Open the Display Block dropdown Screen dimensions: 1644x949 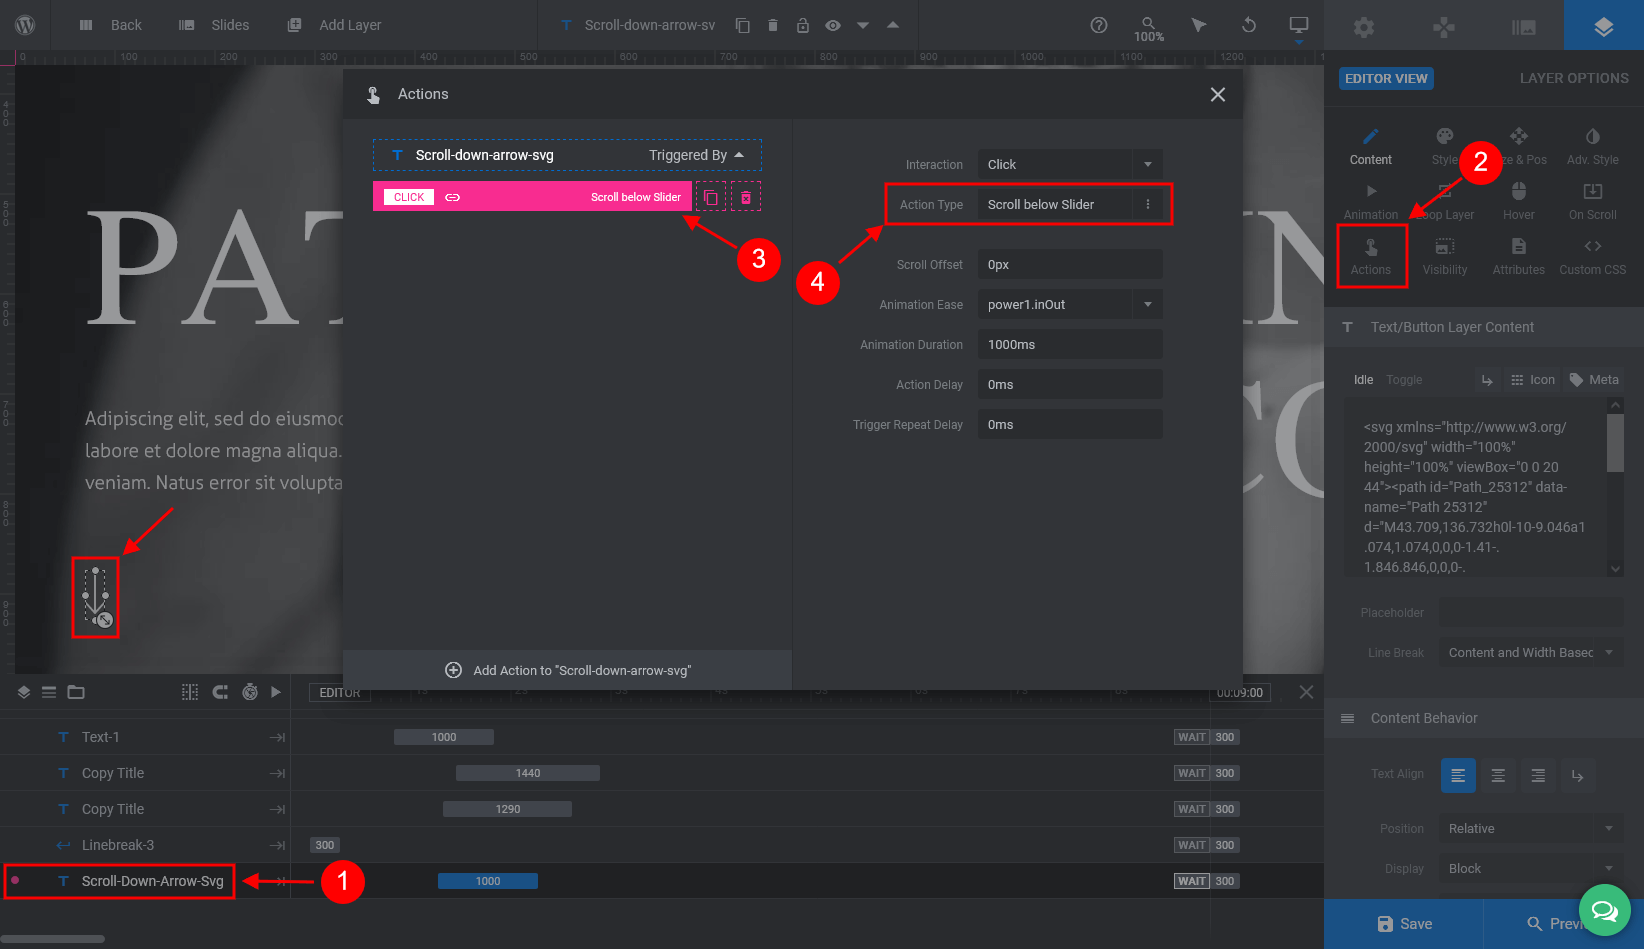1531,869
